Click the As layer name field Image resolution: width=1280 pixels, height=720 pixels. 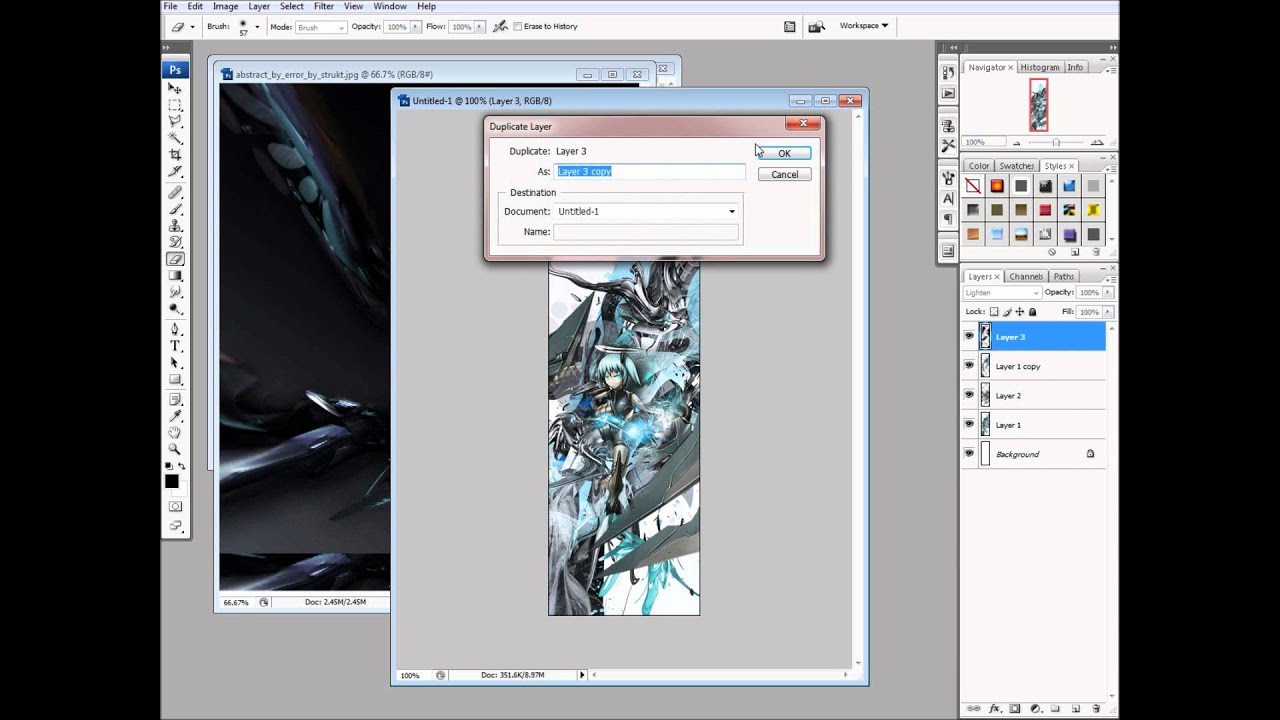650,171
